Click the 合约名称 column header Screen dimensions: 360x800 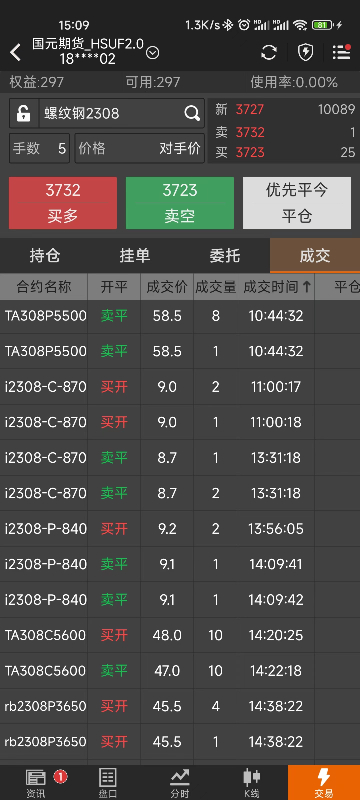point(44,287)
